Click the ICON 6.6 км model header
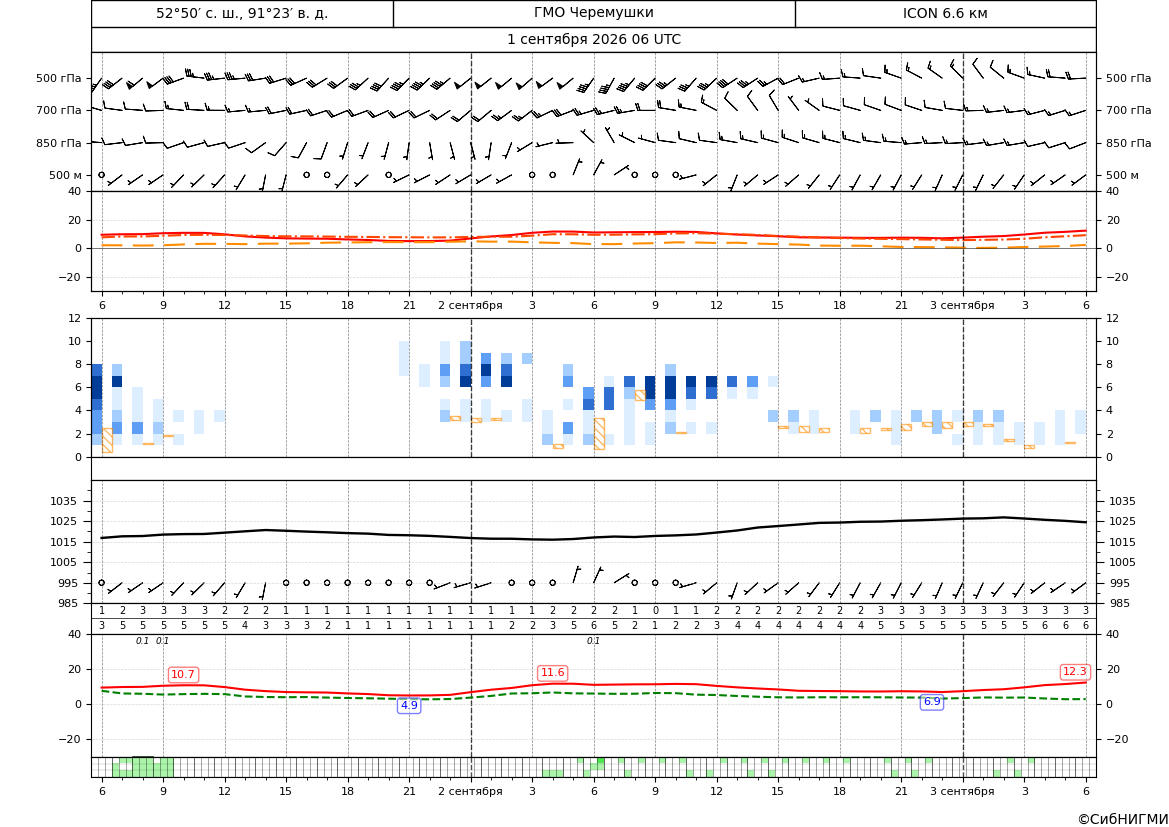This screenshot has height=827, width=1169. tap(945, 13)
